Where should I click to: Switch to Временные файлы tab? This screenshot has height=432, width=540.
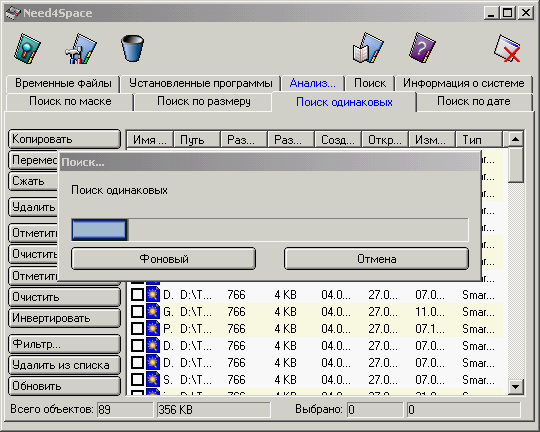[x=63, y=83]
